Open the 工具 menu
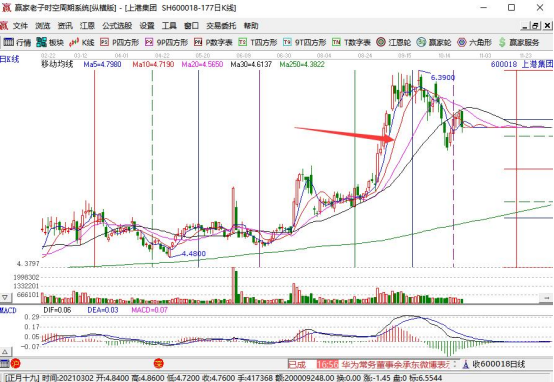Screen dimensions: 554x382 tap(169, 25)
